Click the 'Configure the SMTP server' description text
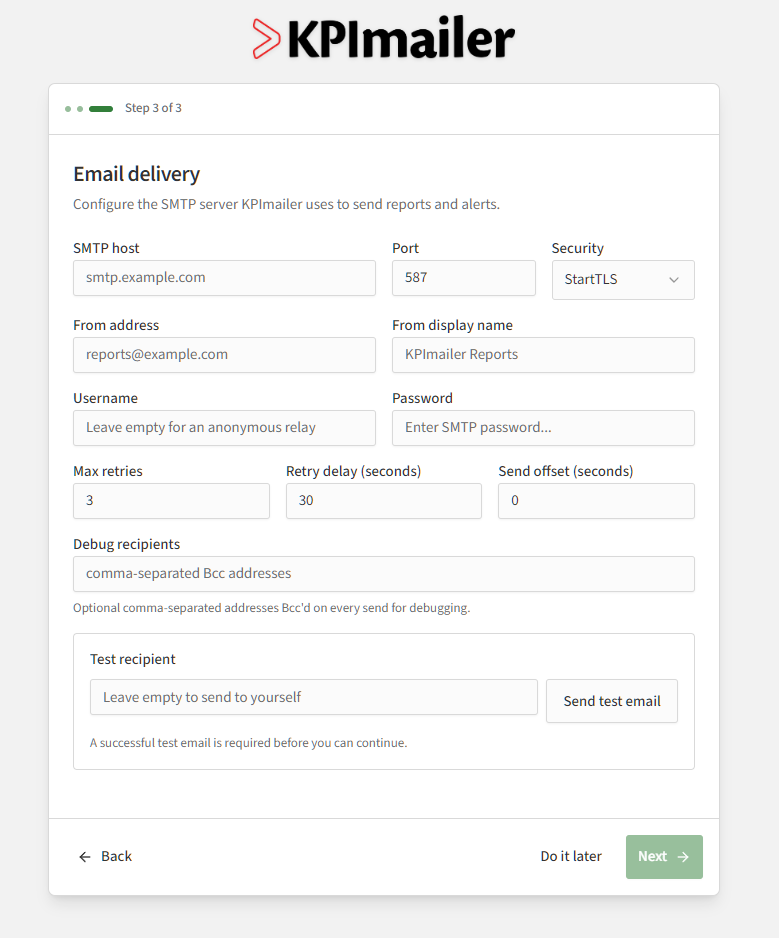Image resolution: width=779 pixels, height=938 pixels. click(x=286, y=204)
